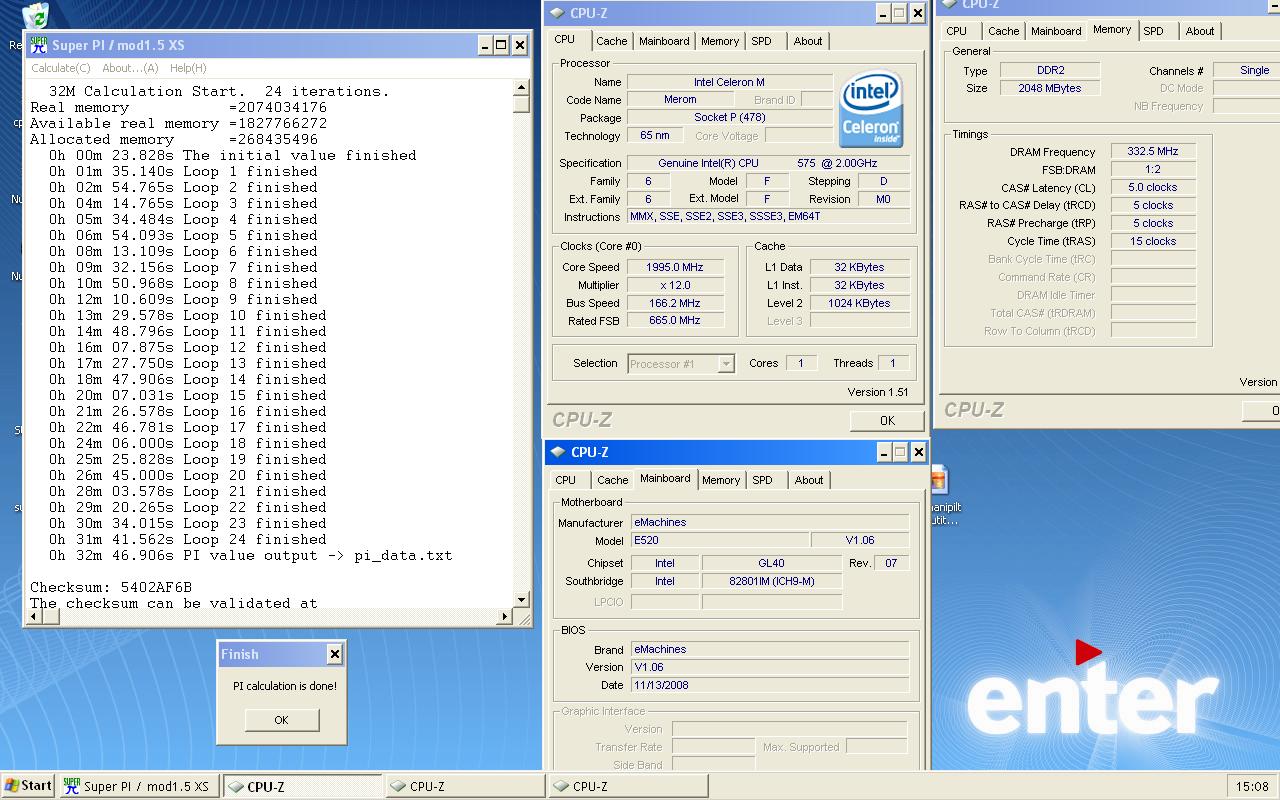Click Super PI vertical scrollbar up arrow
Image resolution: width=1280 pixels, height=800 pixels.
(x=521, y=89)
